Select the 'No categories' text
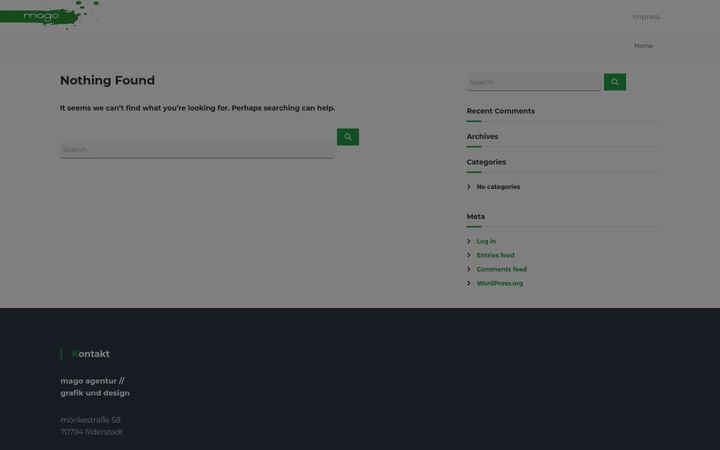Viewport: 720px width, 450px height. pos(498,187)
